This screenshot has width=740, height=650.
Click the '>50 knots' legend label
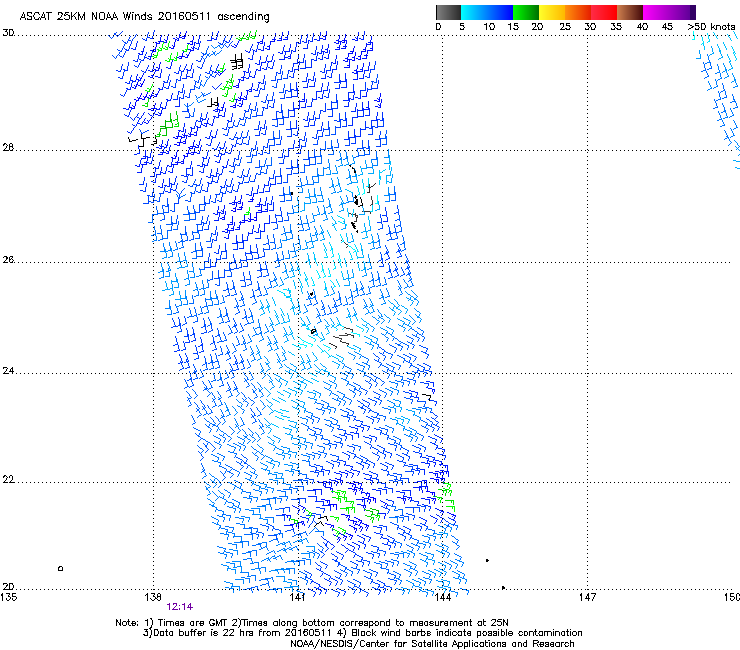click(x=711, y=27)
